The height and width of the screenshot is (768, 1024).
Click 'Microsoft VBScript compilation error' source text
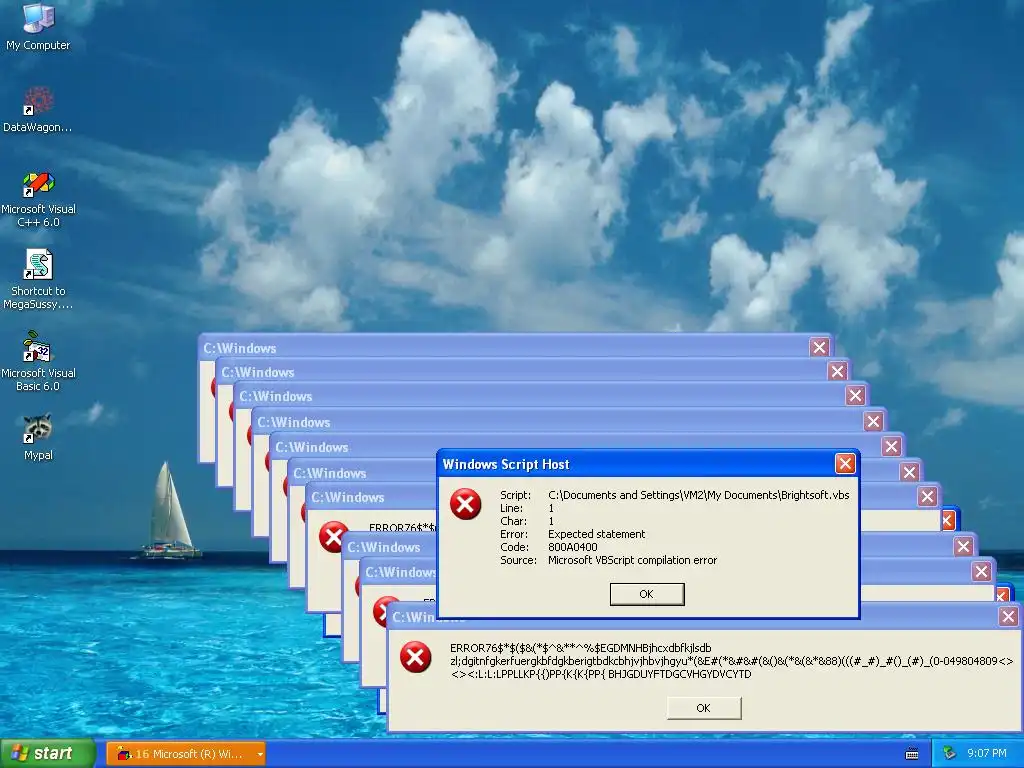tap(632, 560)
